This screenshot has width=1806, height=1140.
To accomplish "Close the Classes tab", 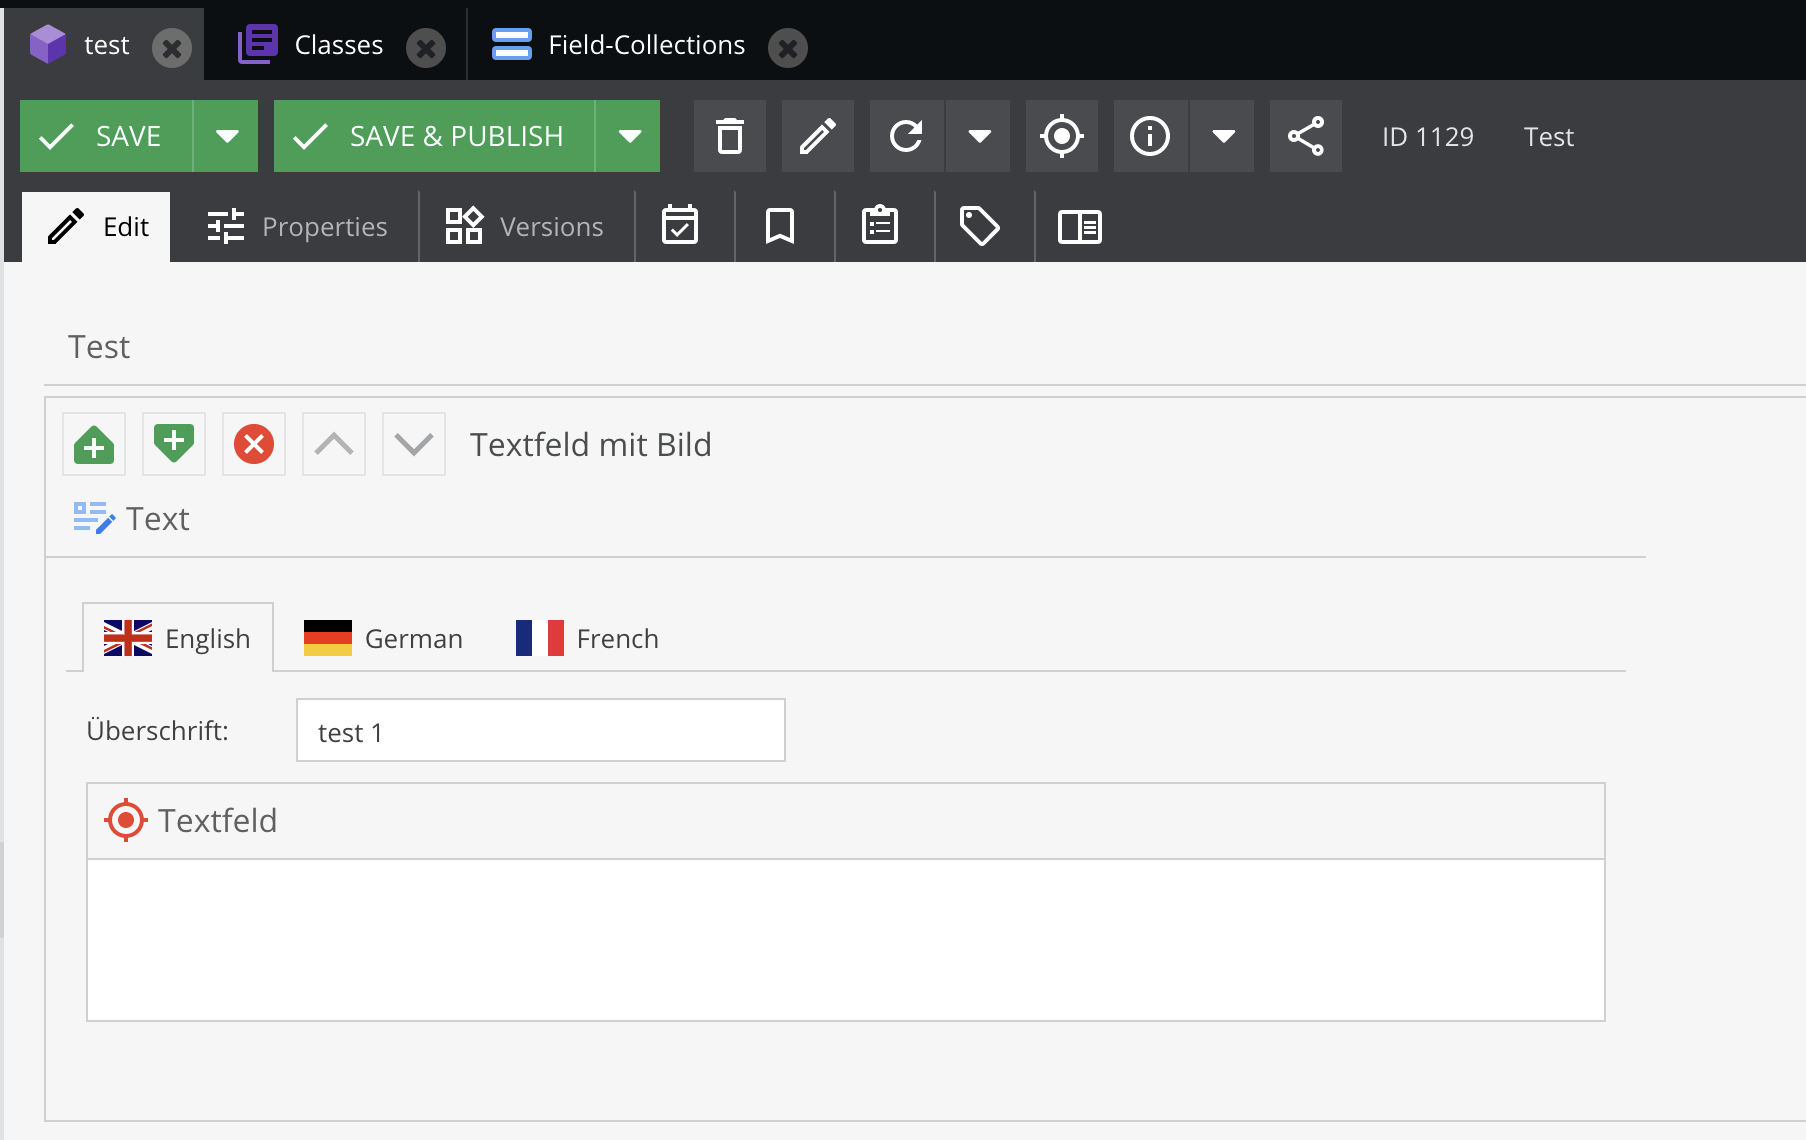I will tap(426, 47).
